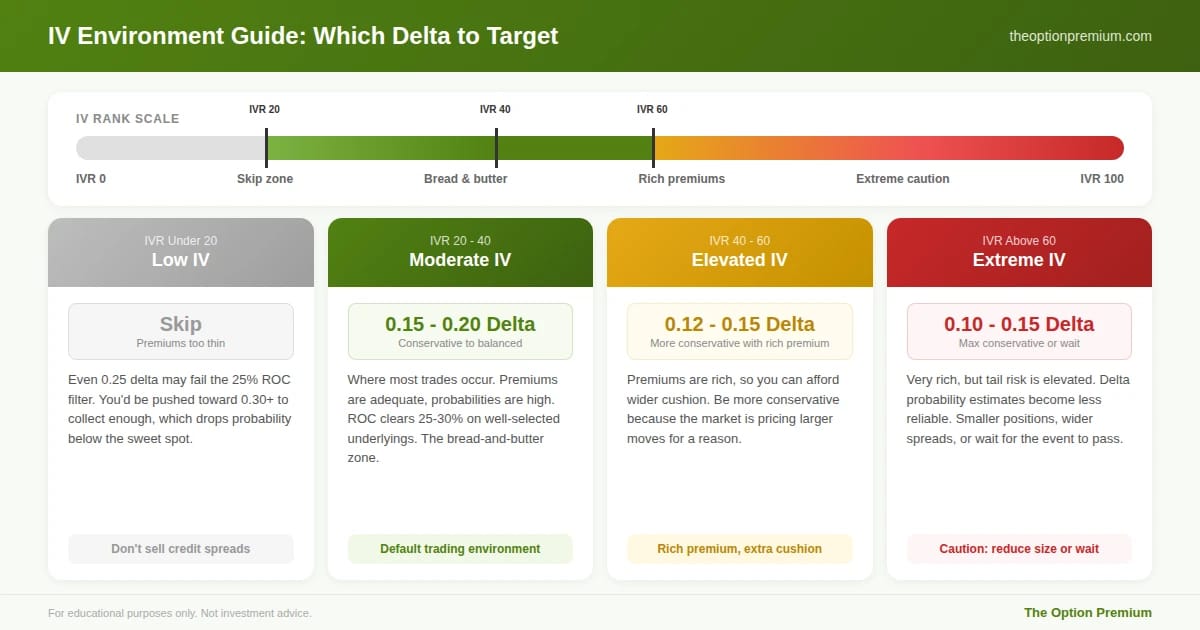Click Caution: reduce size or wait badge
This screenshot has height=630, width=1200.
[x=1019, y=549]
